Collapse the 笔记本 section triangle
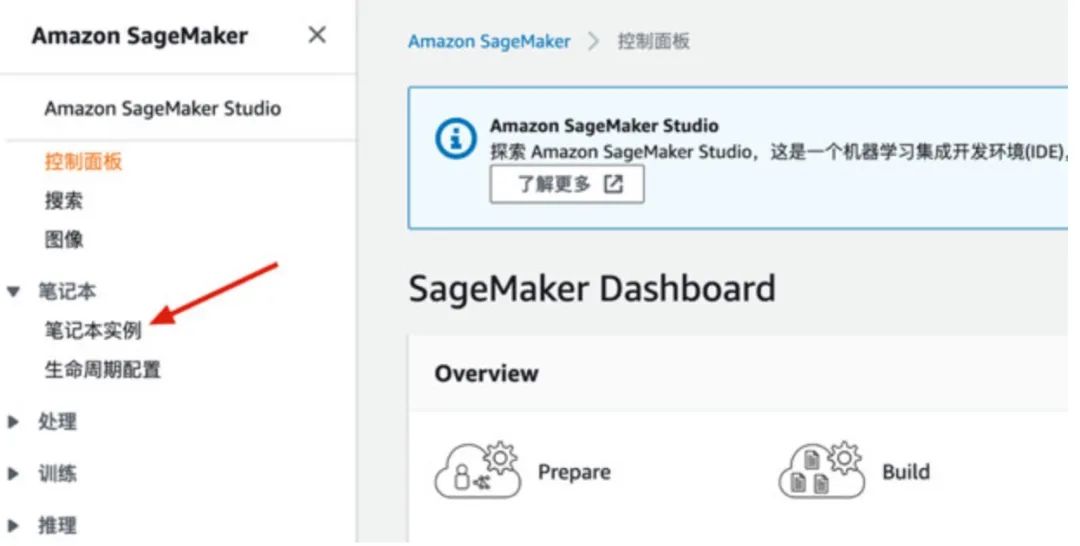Screen dimensions: 1080x546 (x=14, y=292)
